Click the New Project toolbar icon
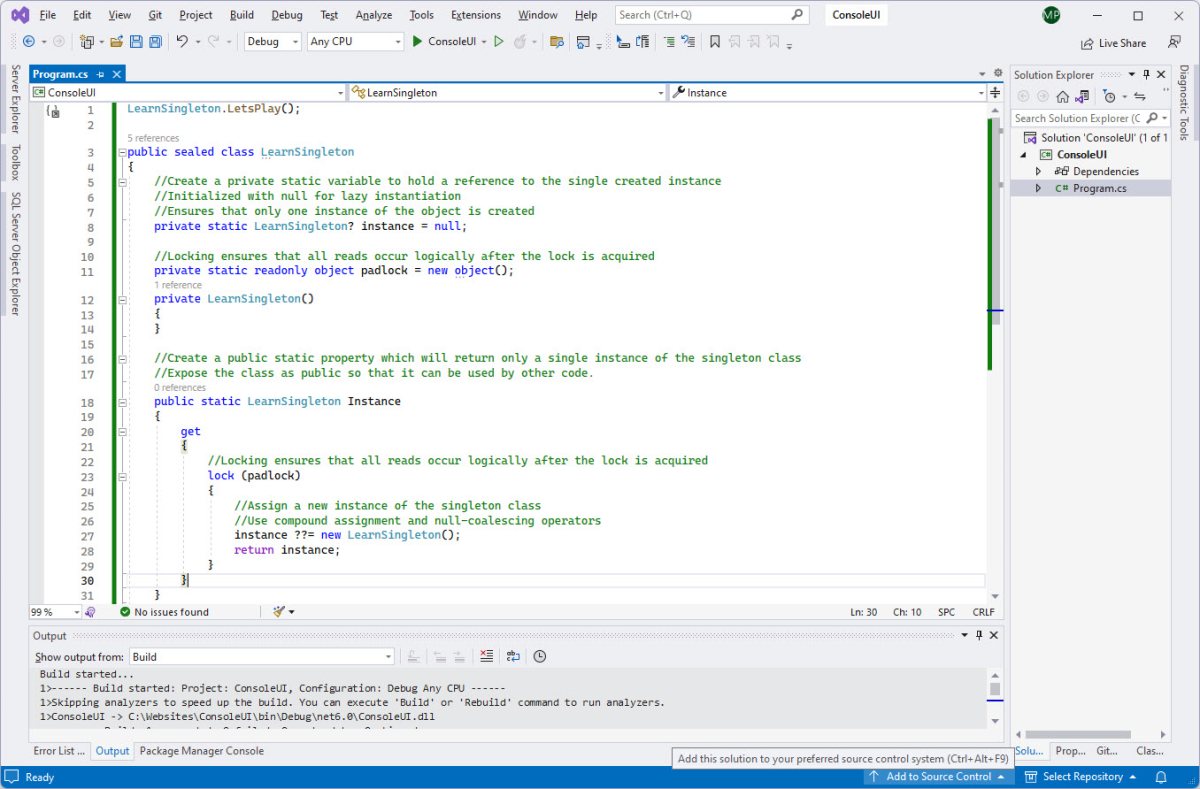 [88, 42]
